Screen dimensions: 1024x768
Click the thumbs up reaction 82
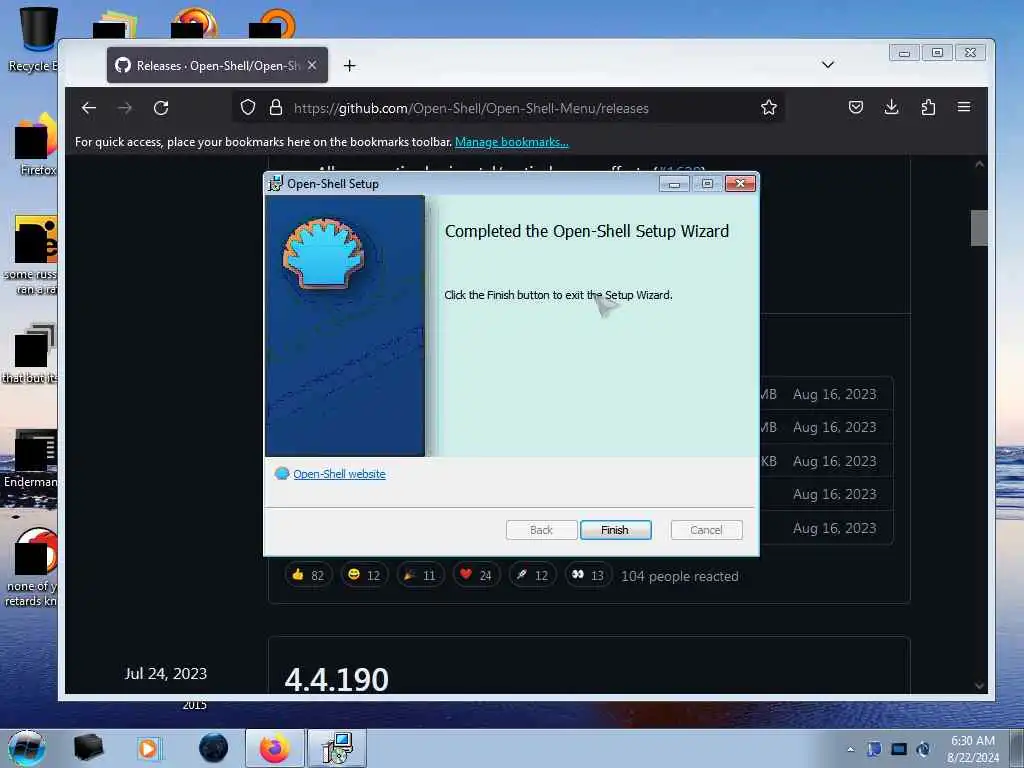coord(308,575)
